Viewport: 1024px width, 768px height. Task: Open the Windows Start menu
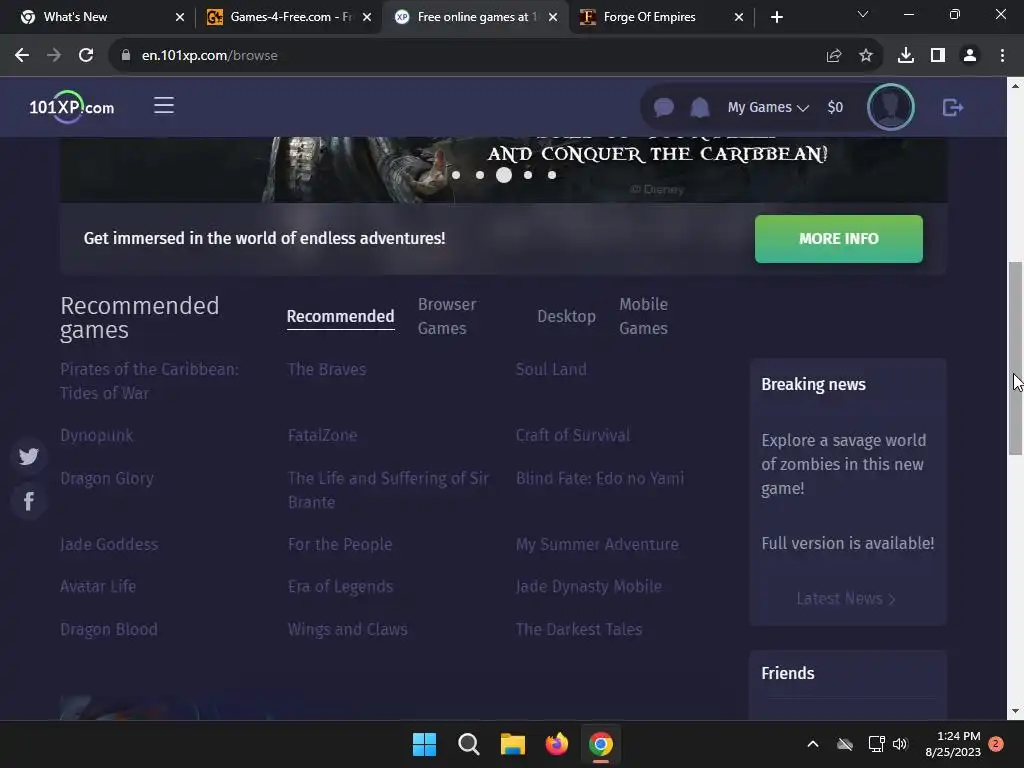coord(424,744)
